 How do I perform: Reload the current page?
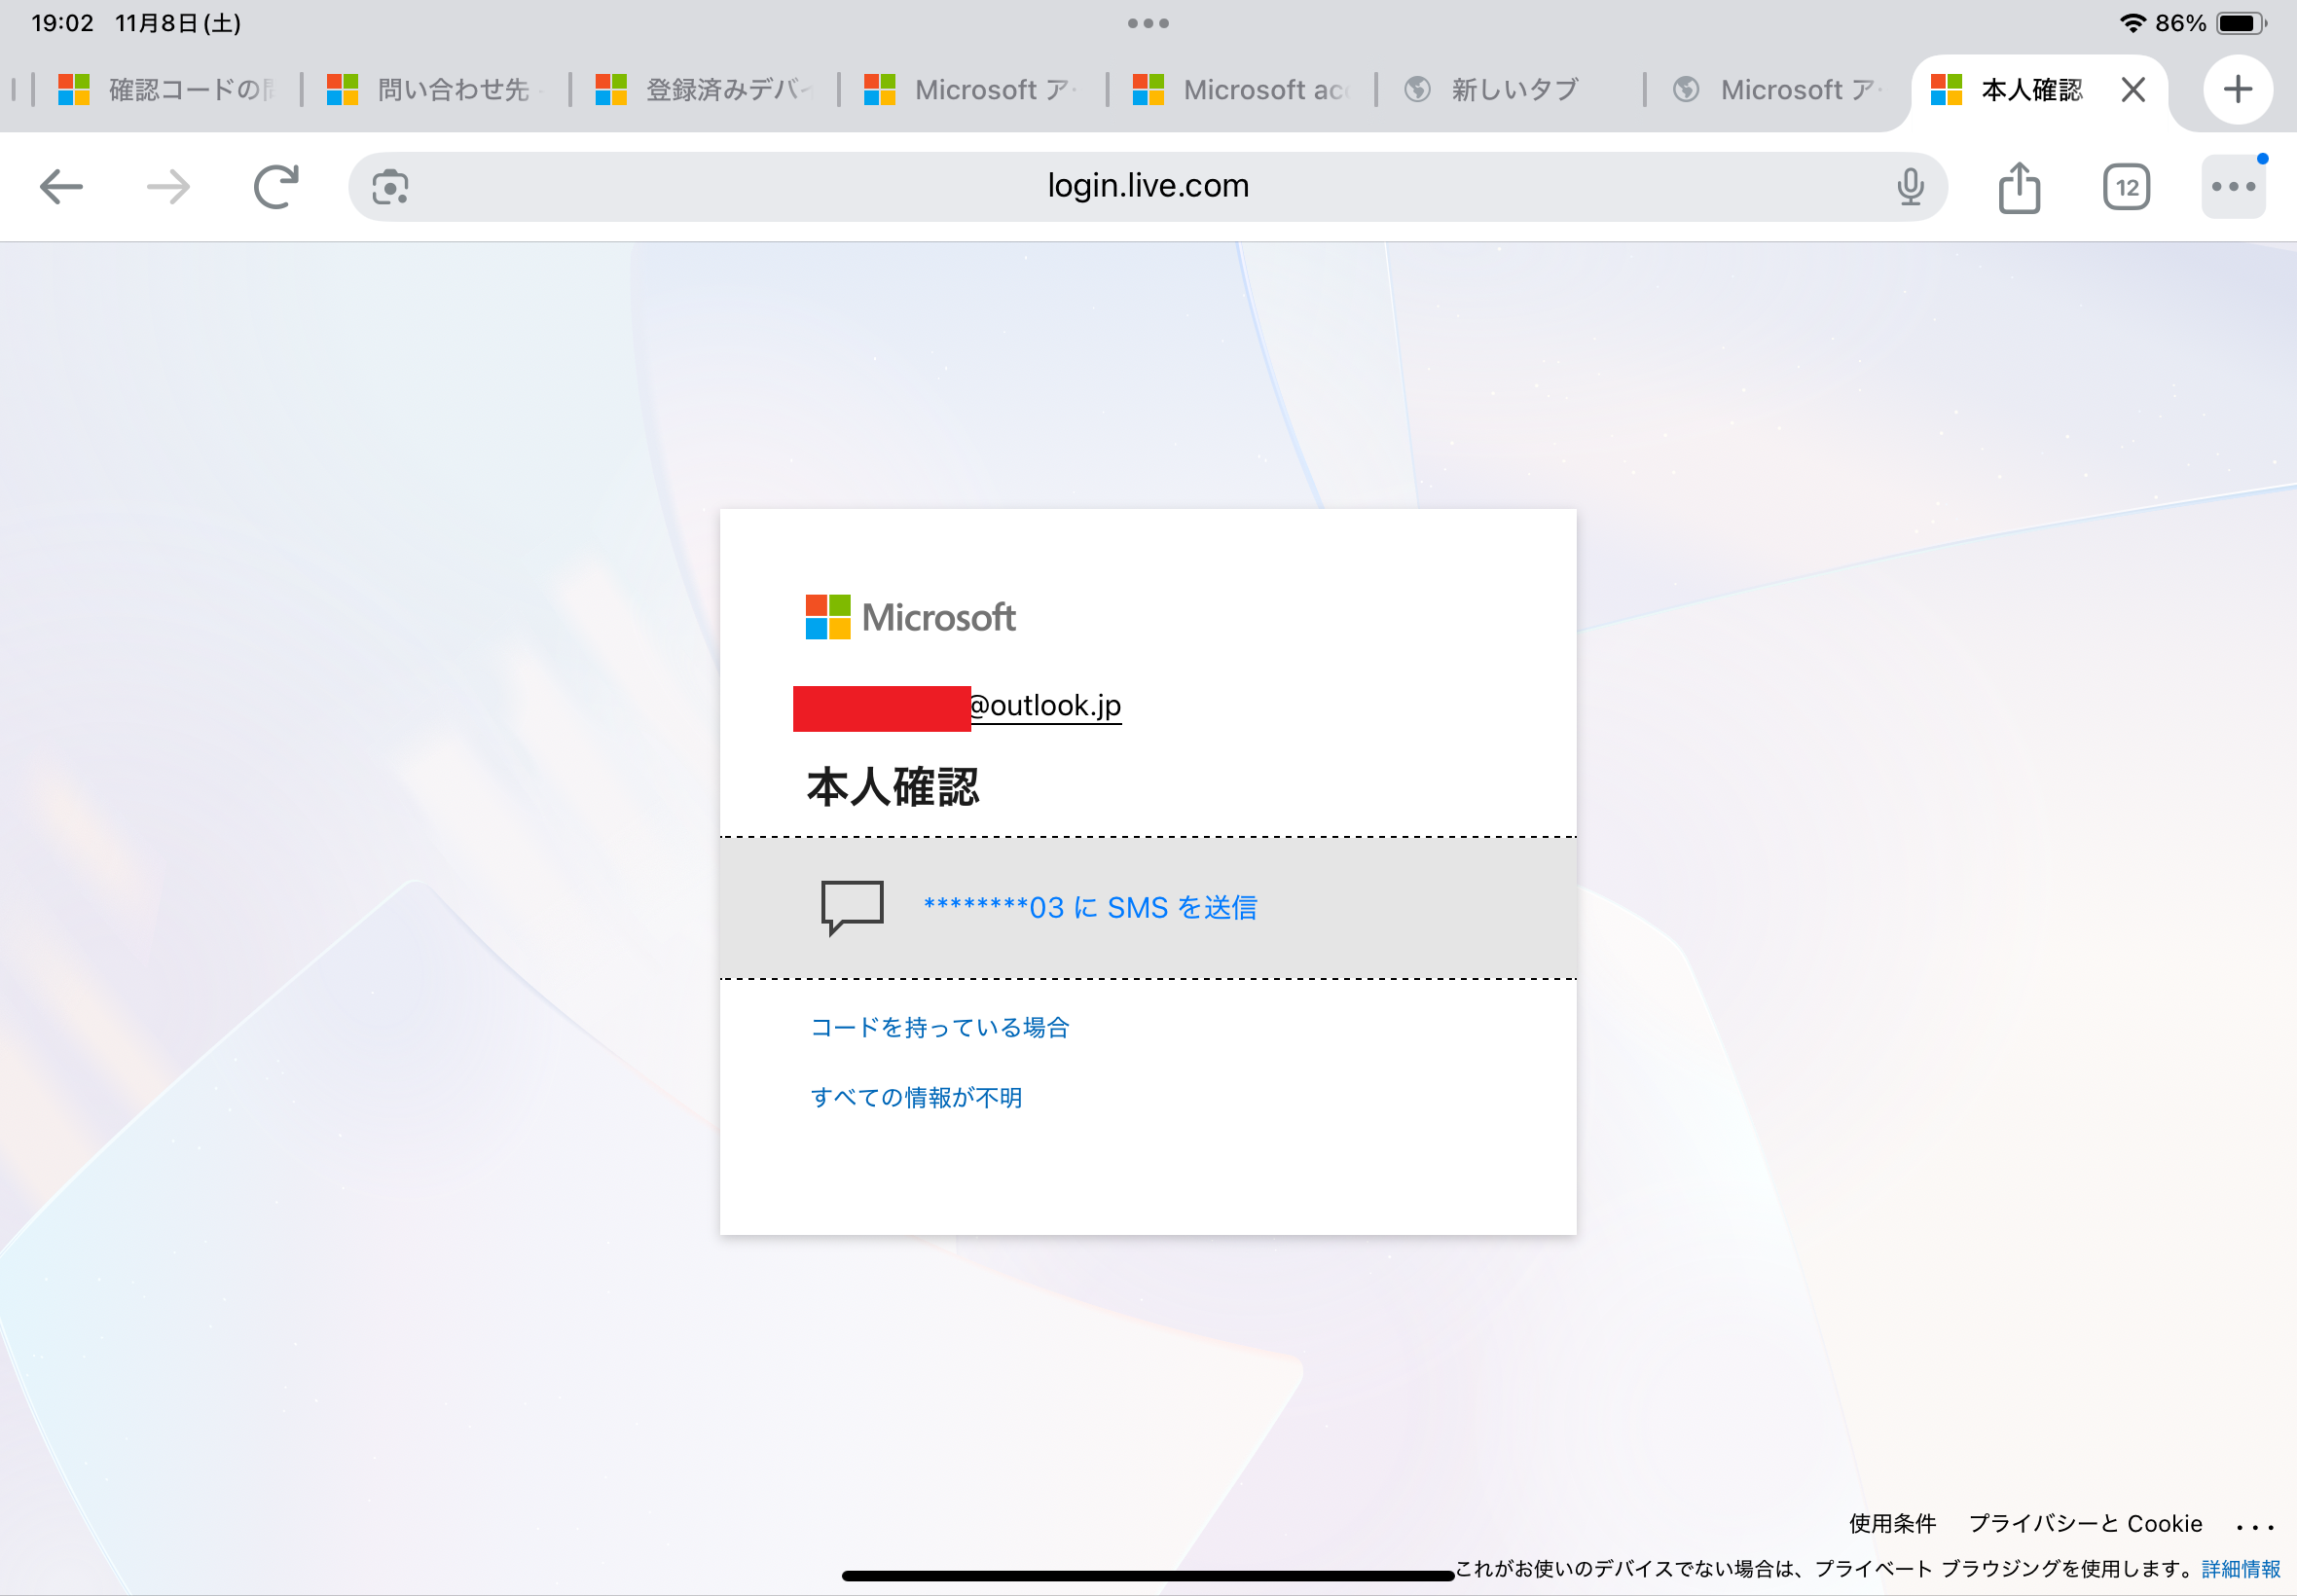click(277, 186)
